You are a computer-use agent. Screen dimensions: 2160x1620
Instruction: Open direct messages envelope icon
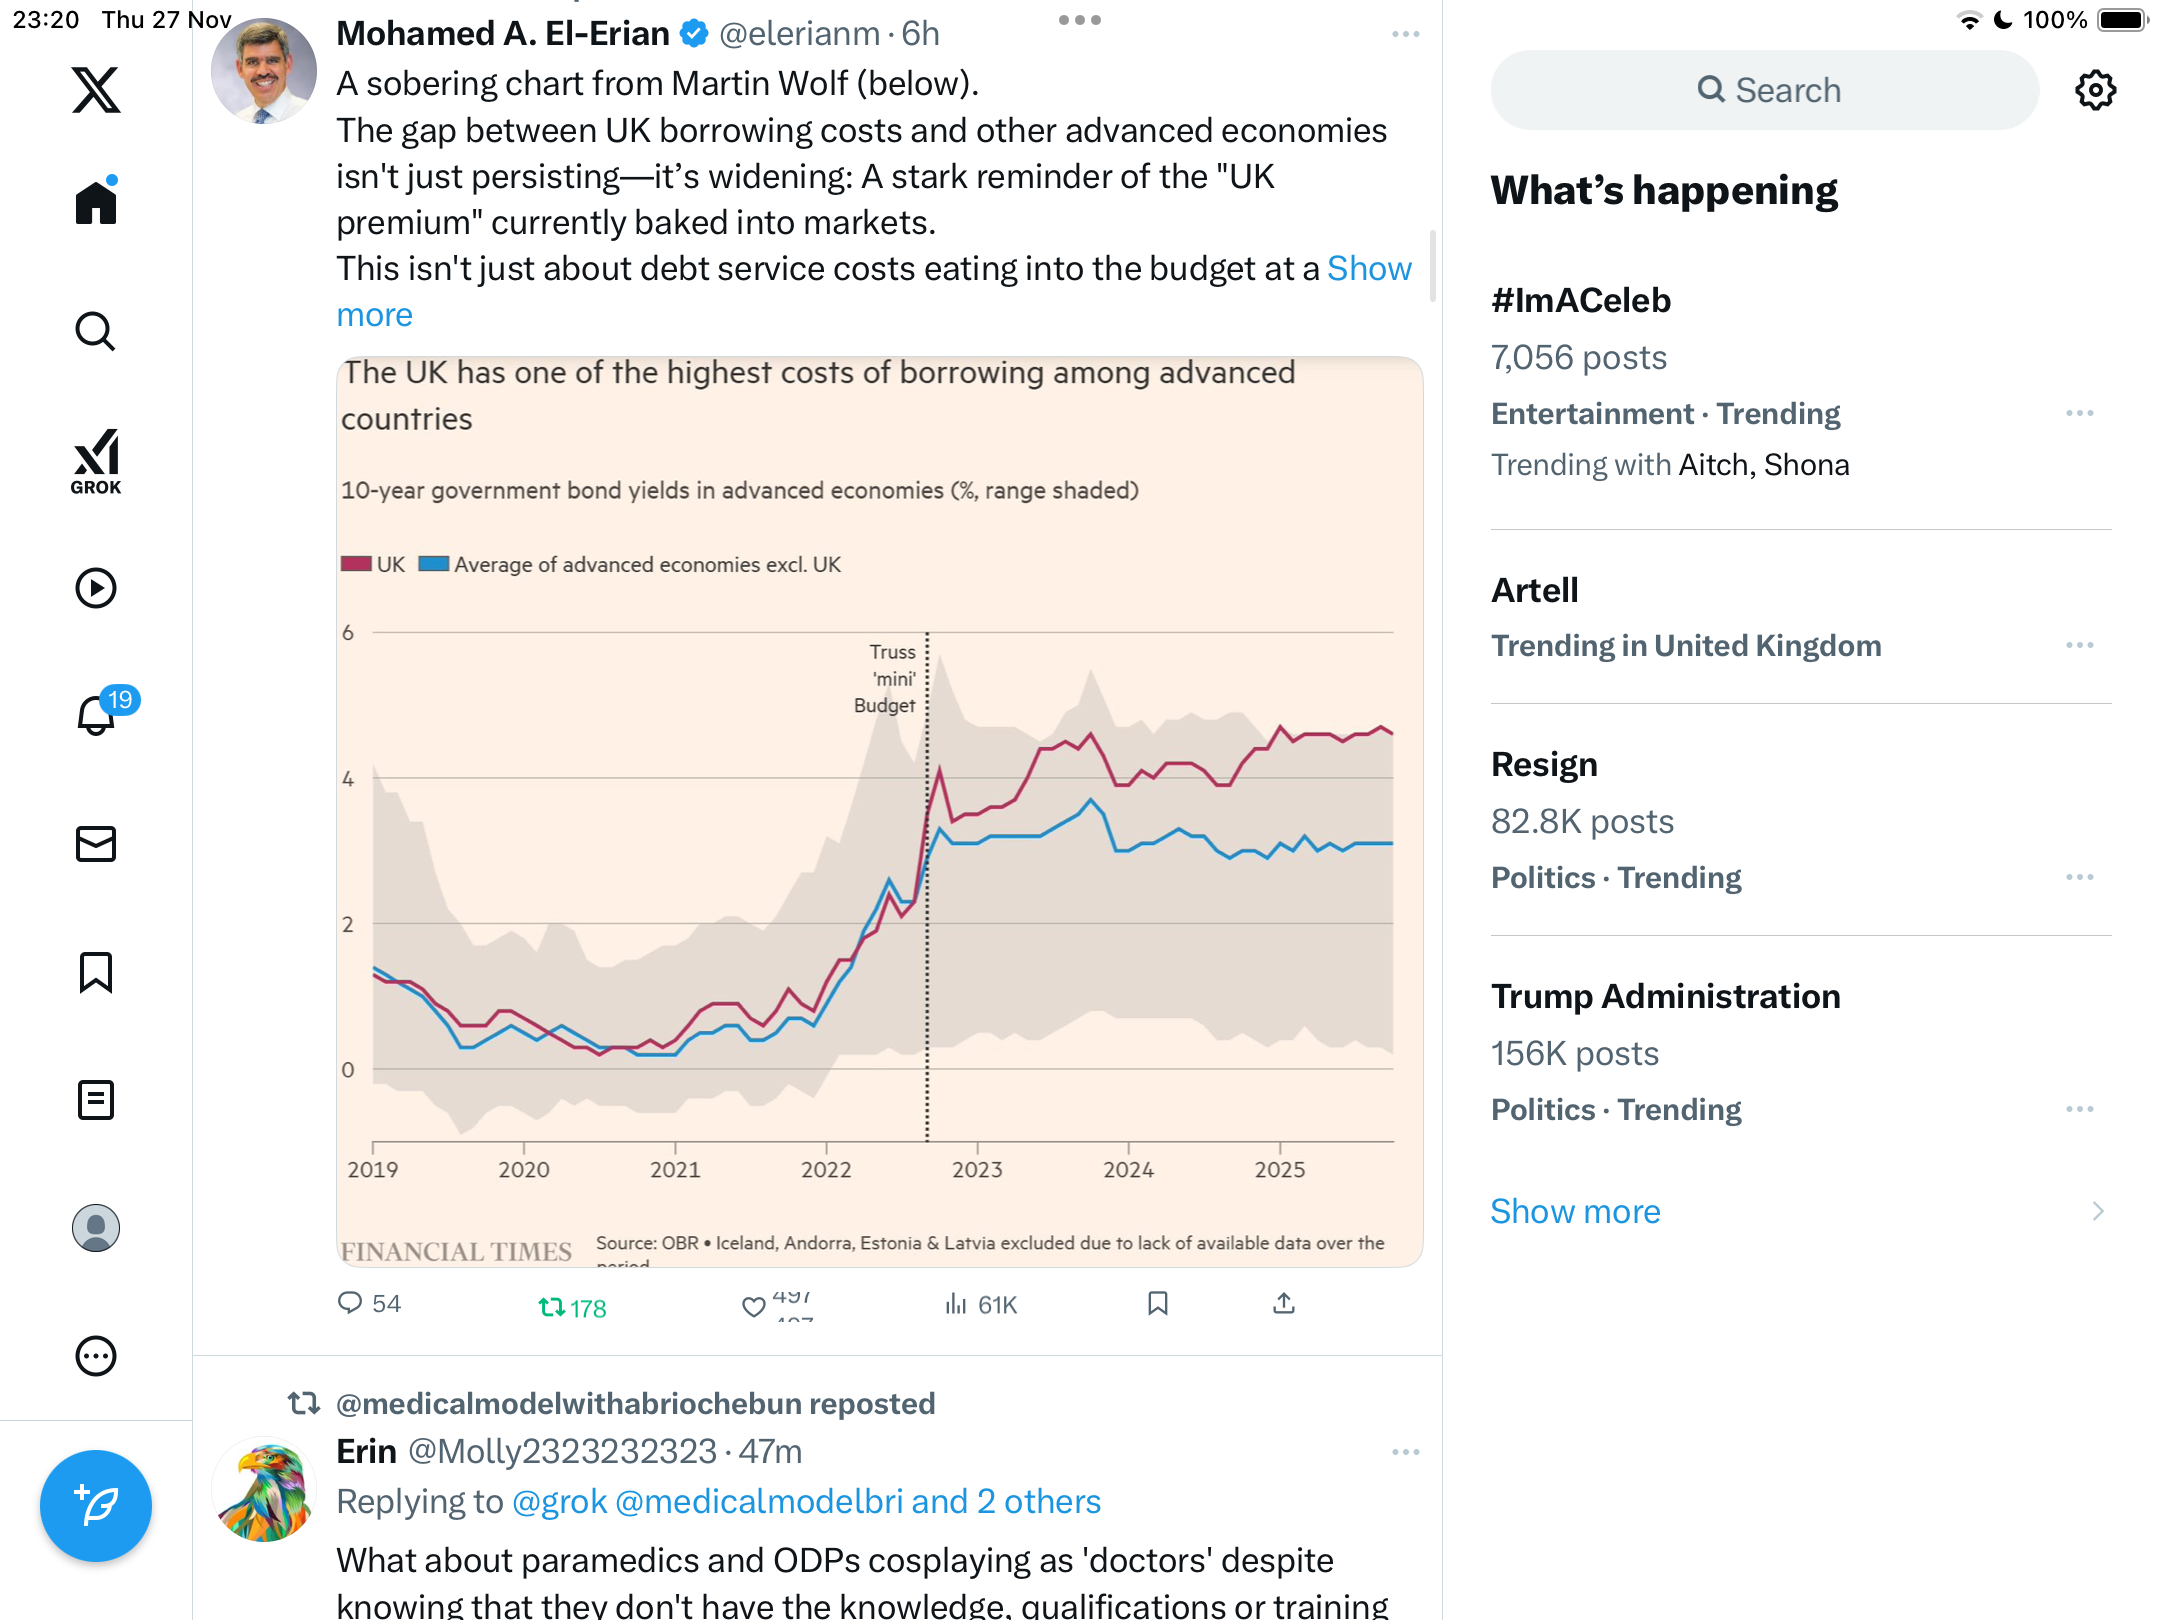click(96, 844)
